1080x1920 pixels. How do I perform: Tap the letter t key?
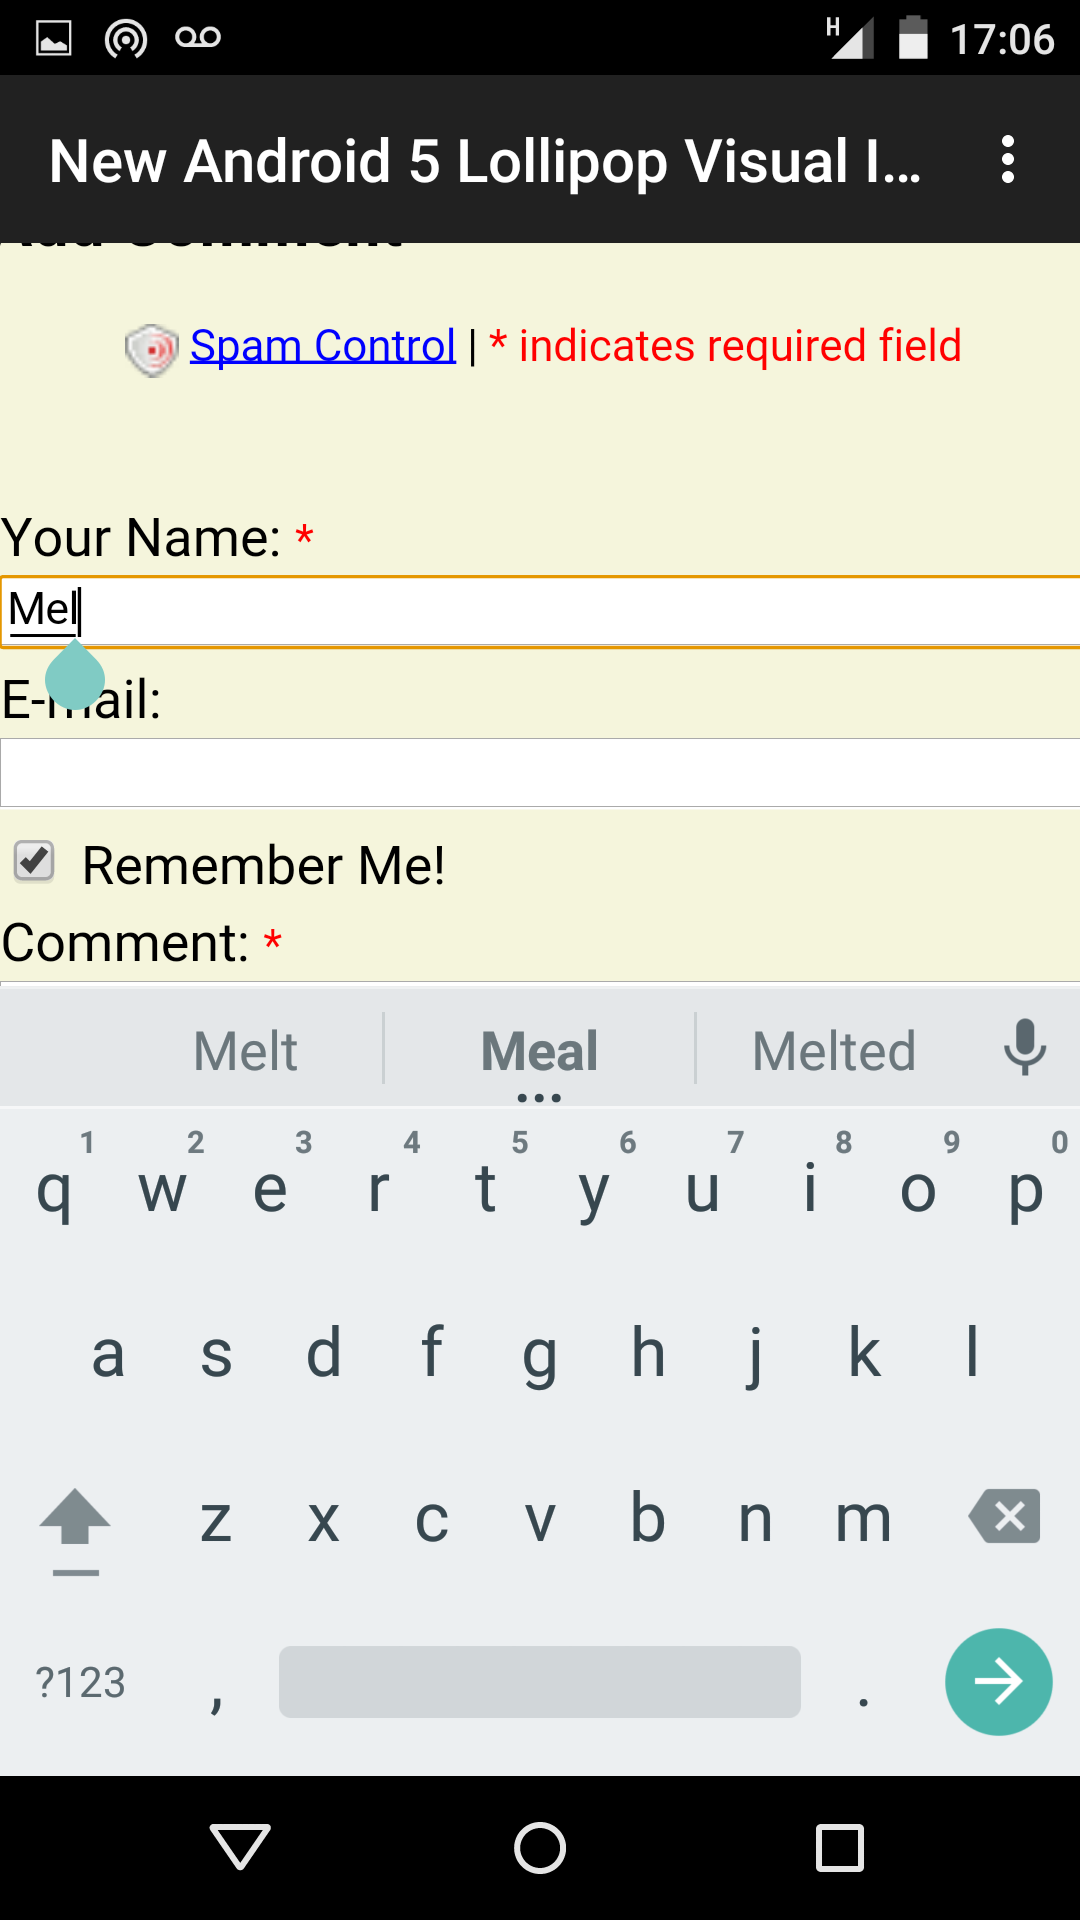coord(486,1188)
